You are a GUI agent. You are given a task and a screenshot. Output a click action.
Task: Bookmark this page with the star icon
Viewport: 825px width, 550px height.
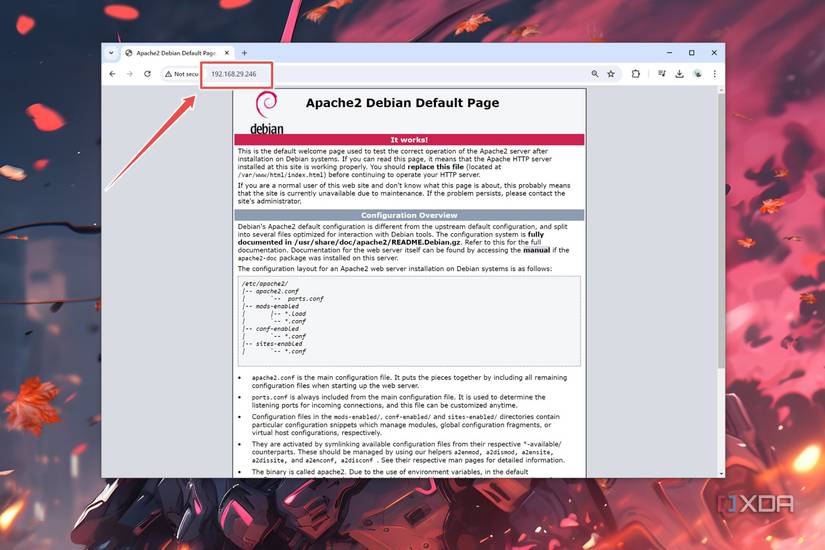(611, 74)
